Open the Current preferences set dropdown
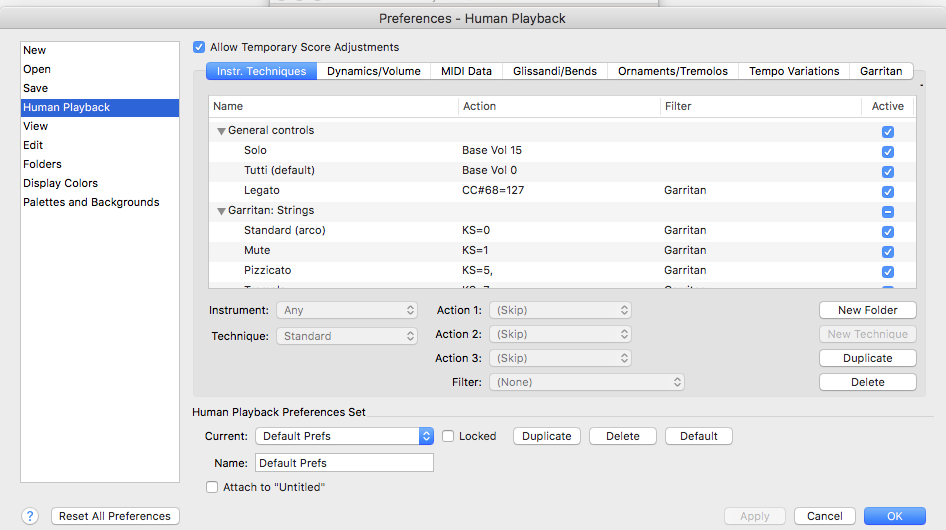Viewport: 946px width, 530px height. (344, 436)
